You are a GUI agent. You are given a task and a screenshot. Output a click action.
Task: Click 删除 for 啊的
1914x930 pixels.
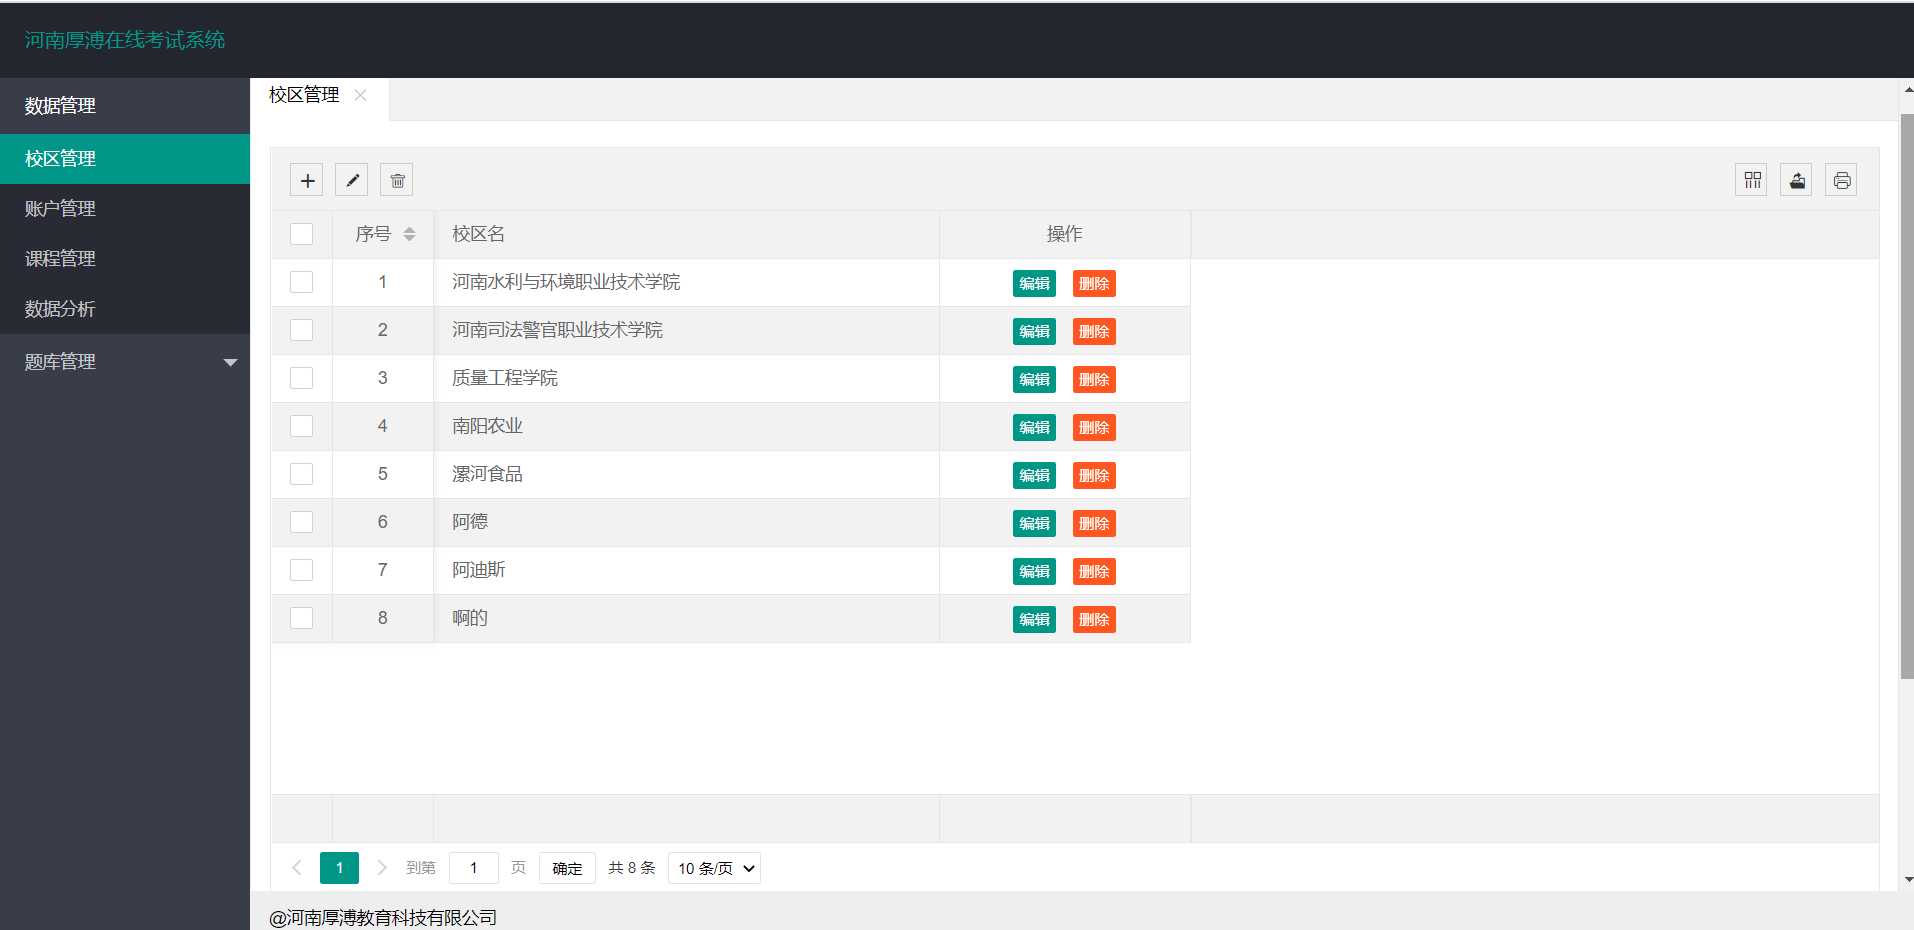point(1094,619)
